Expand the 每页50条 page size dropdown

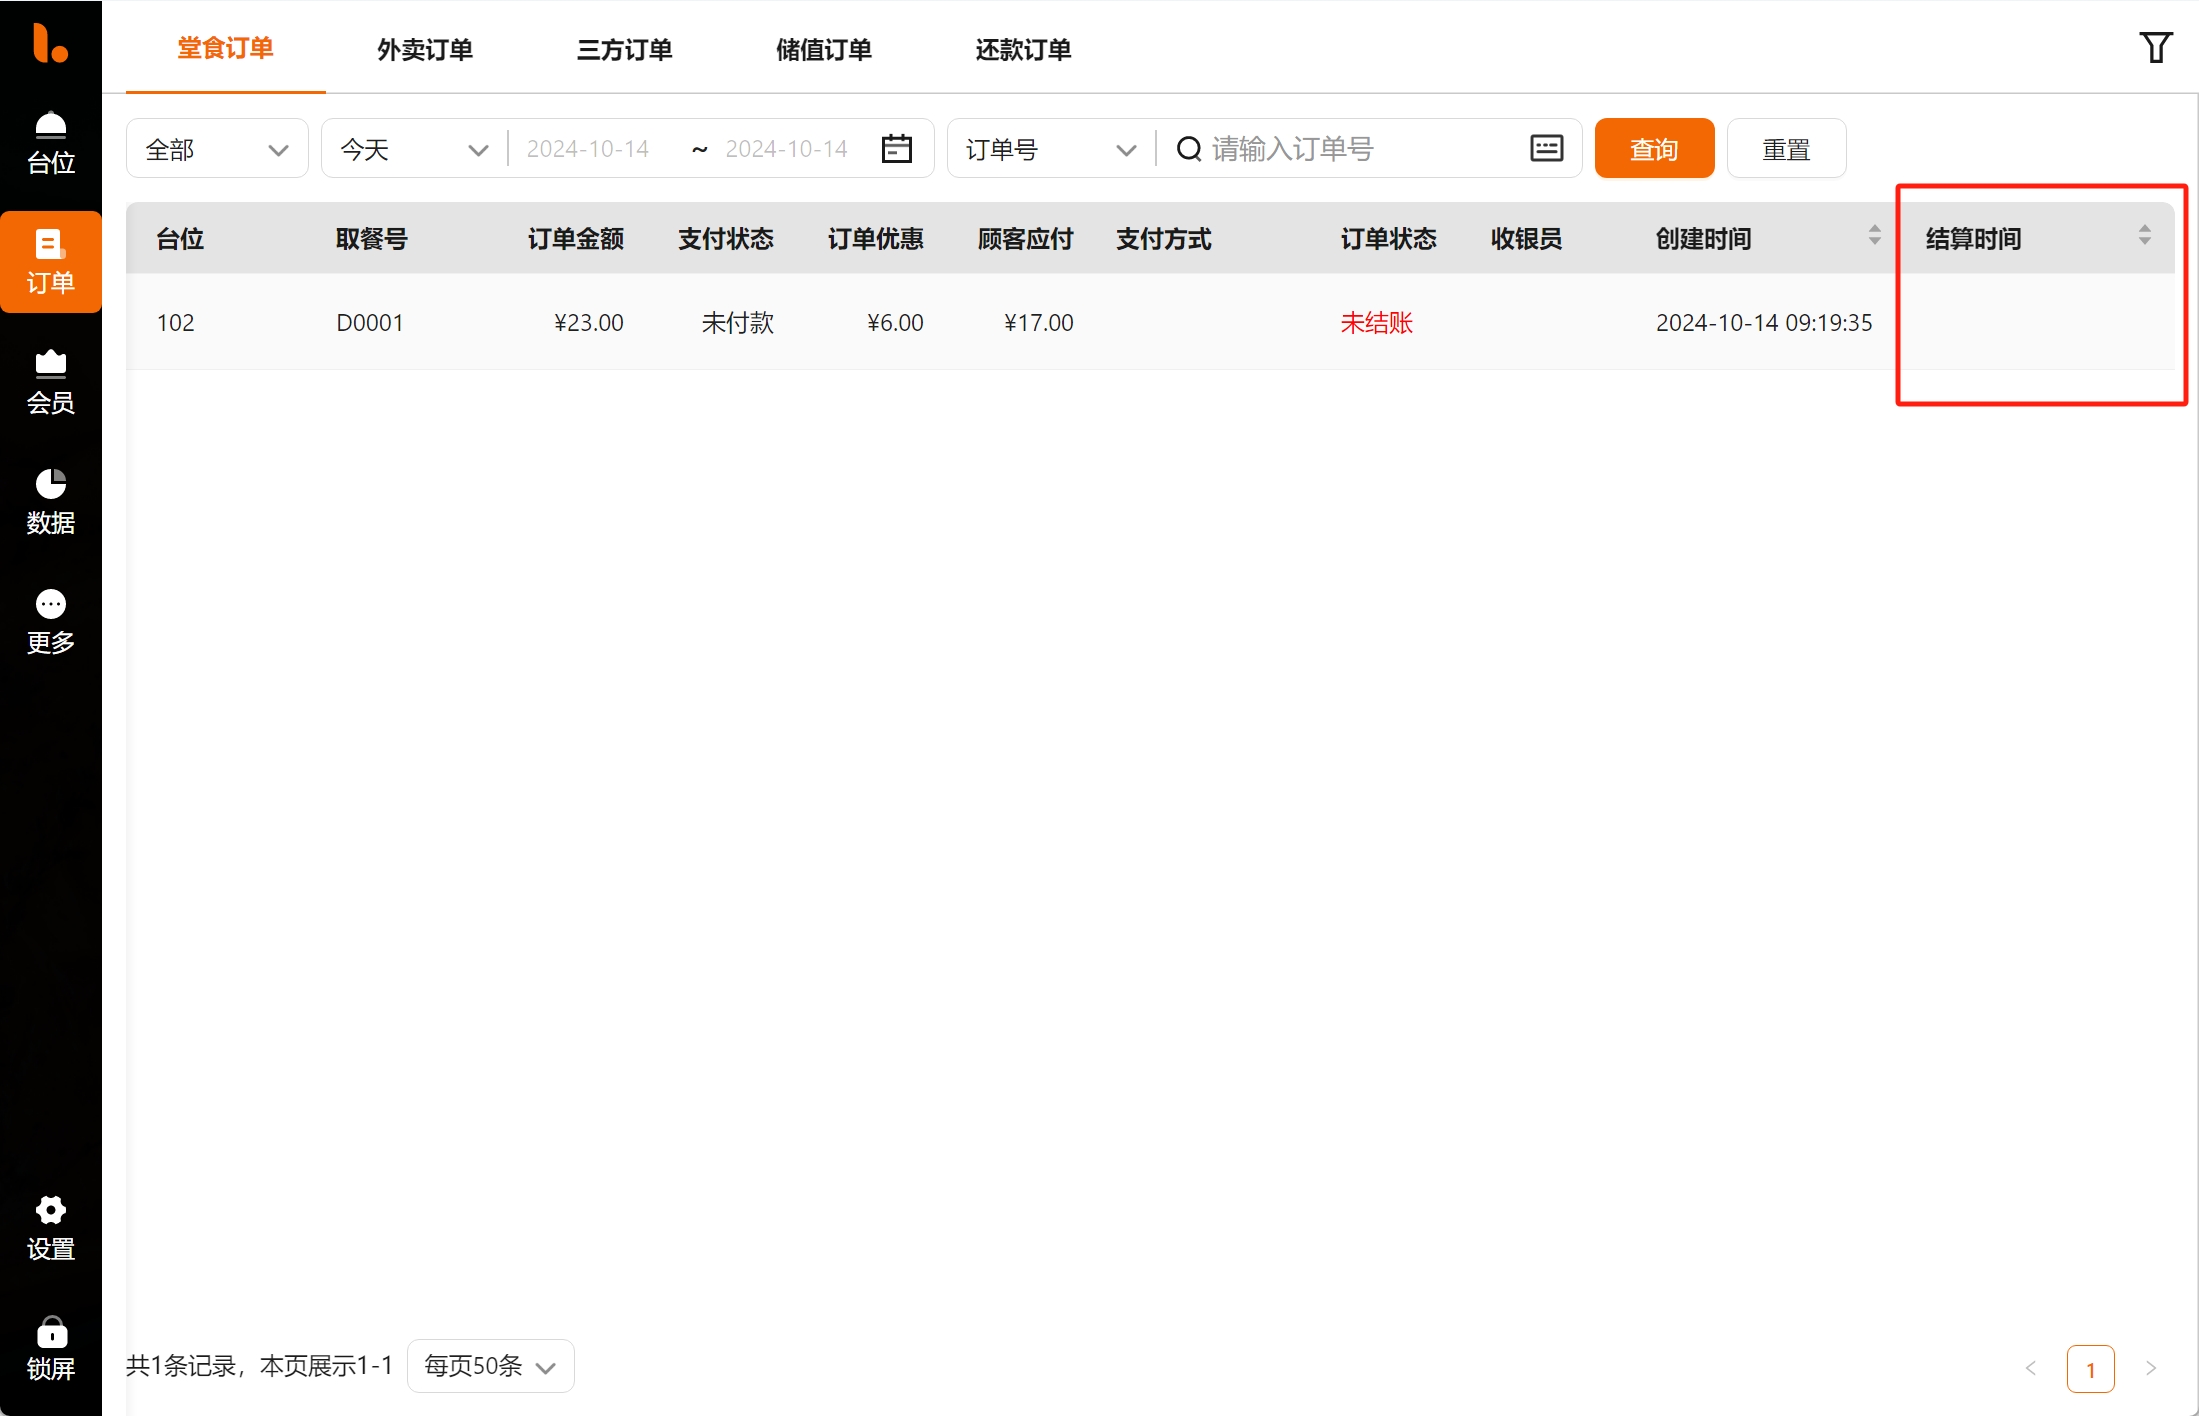pyautogui.click(x=491, y=1366)
